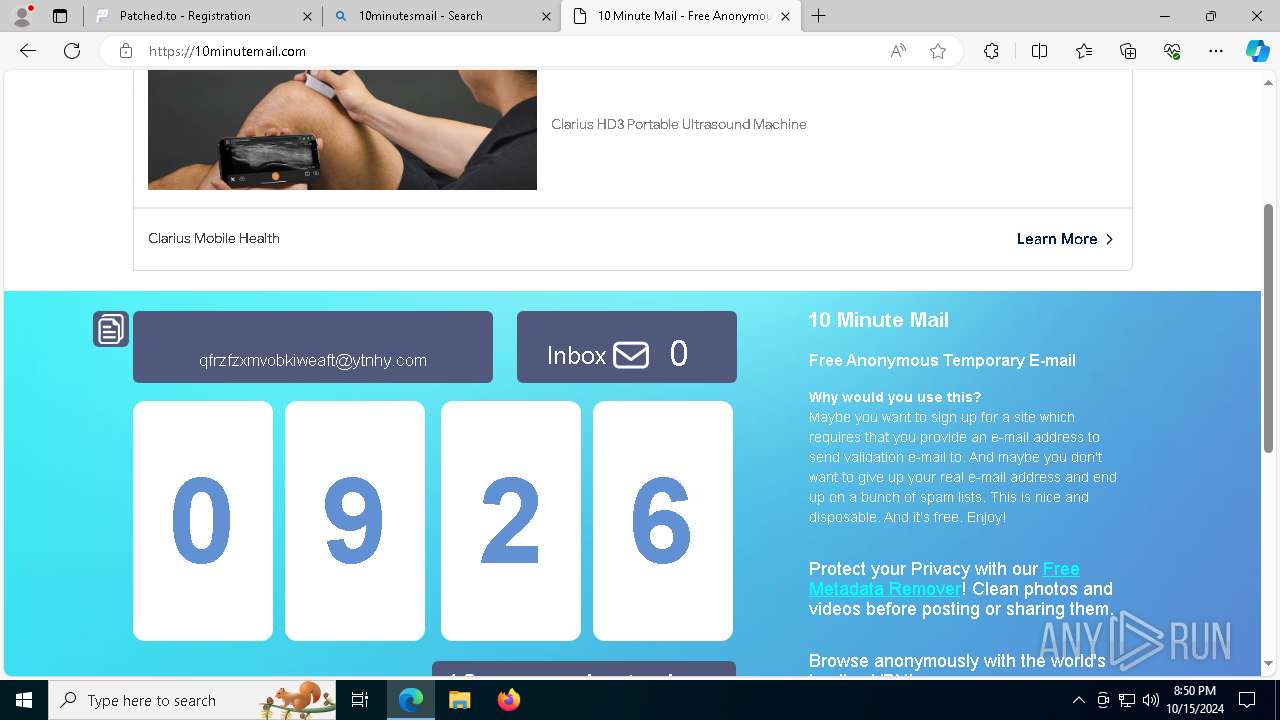Click the countdown card showing 2
The height and width of the screenshot is (720, 1280).
point(511,521)
